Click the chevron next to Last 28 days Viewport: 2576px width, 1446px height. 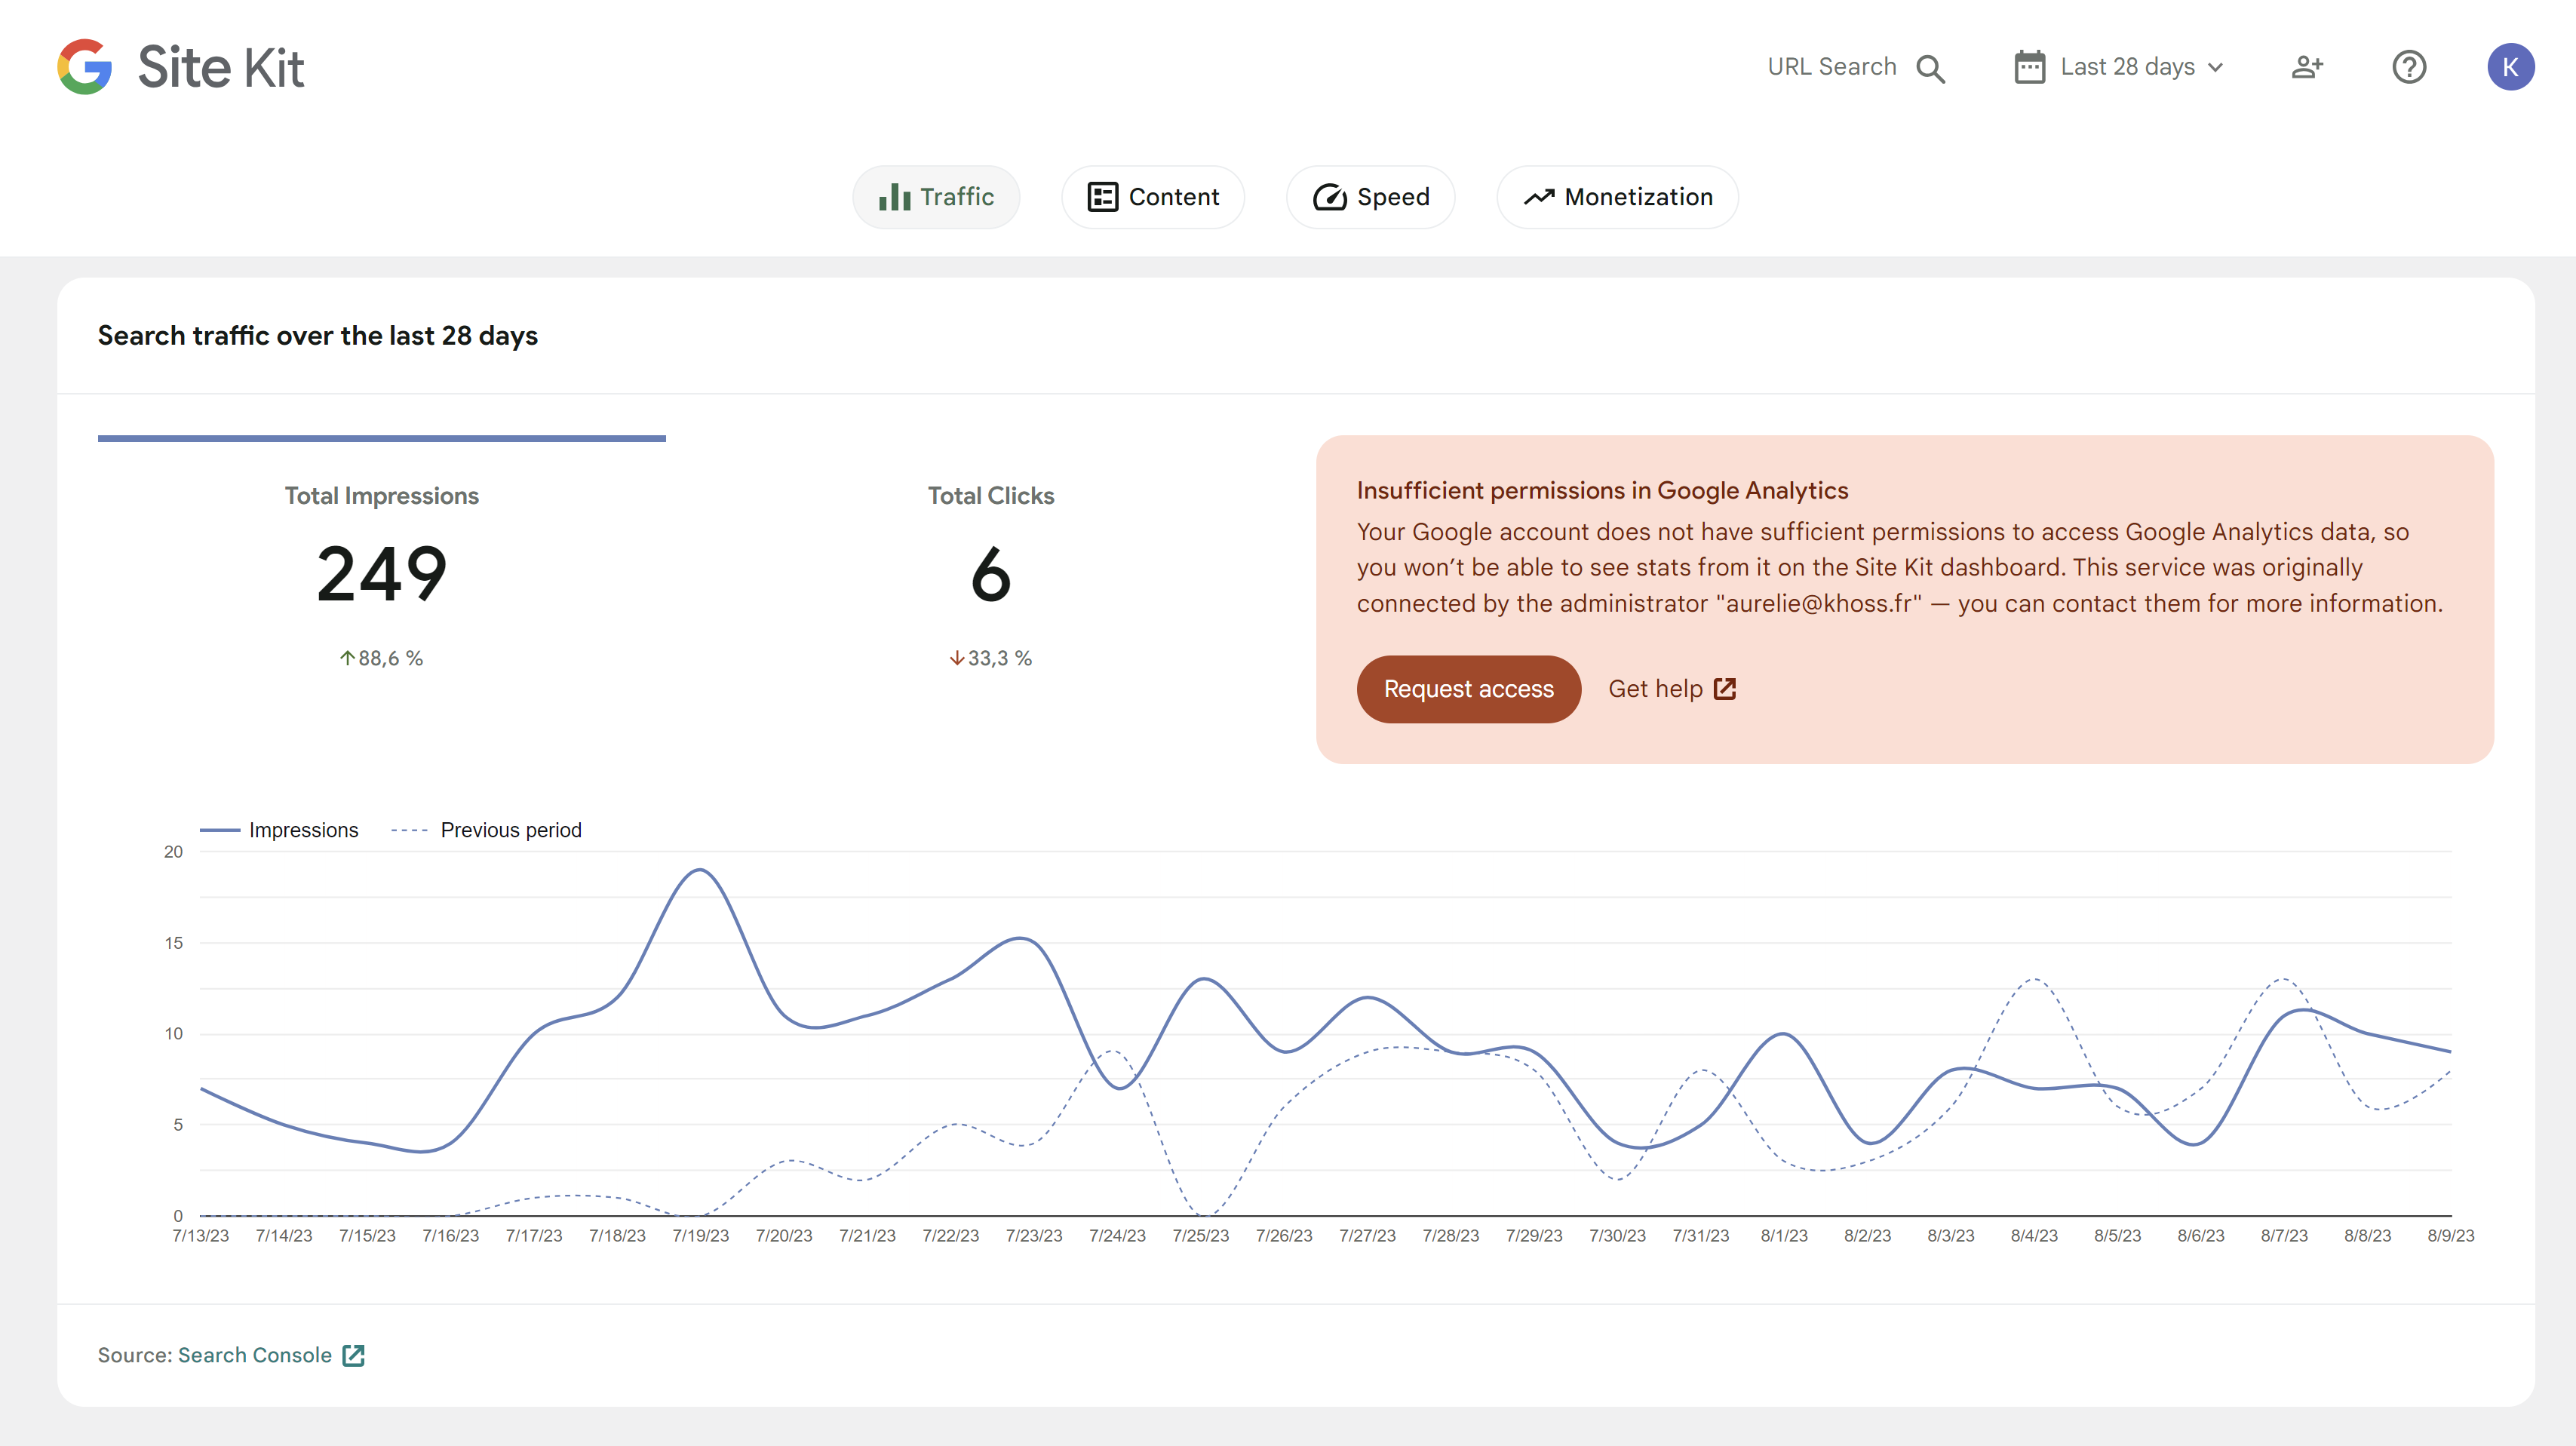click(2216, 67)
